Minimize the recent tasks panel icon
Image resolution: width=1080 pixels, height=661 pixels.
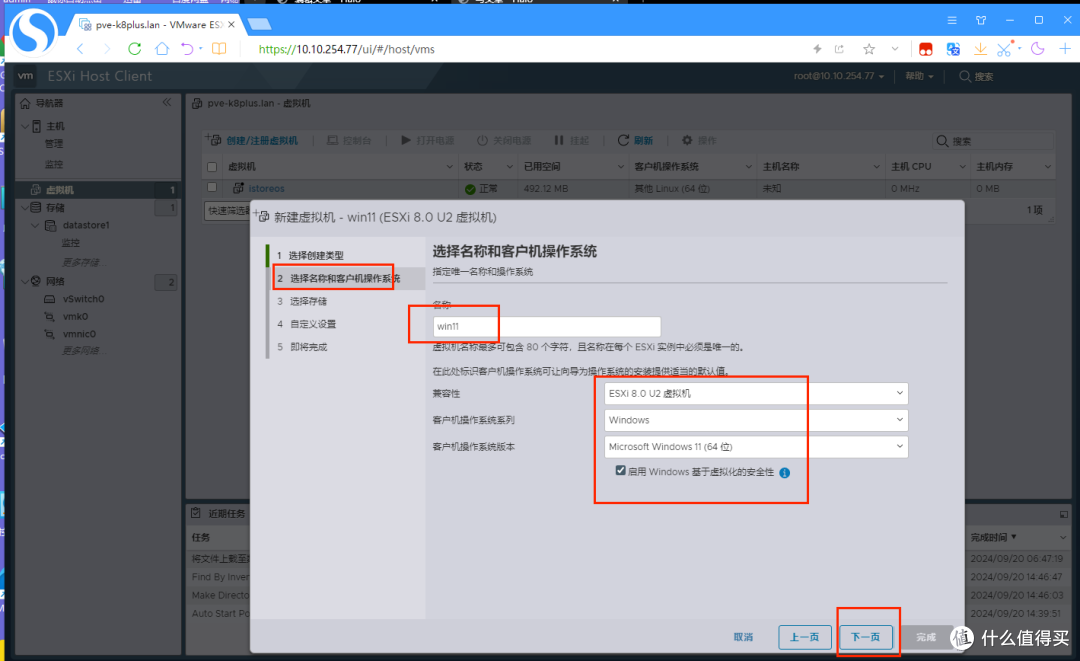[1063, 514]
